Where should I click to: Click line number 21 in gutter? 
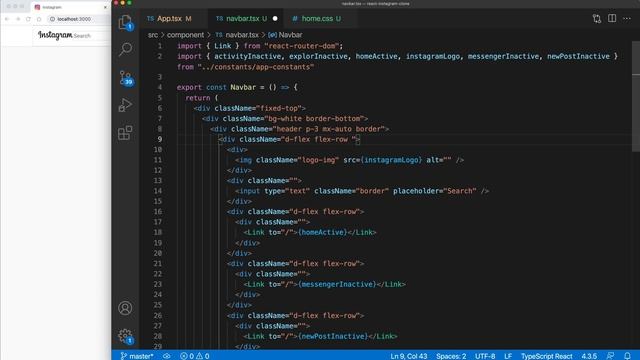click(158, 263)
